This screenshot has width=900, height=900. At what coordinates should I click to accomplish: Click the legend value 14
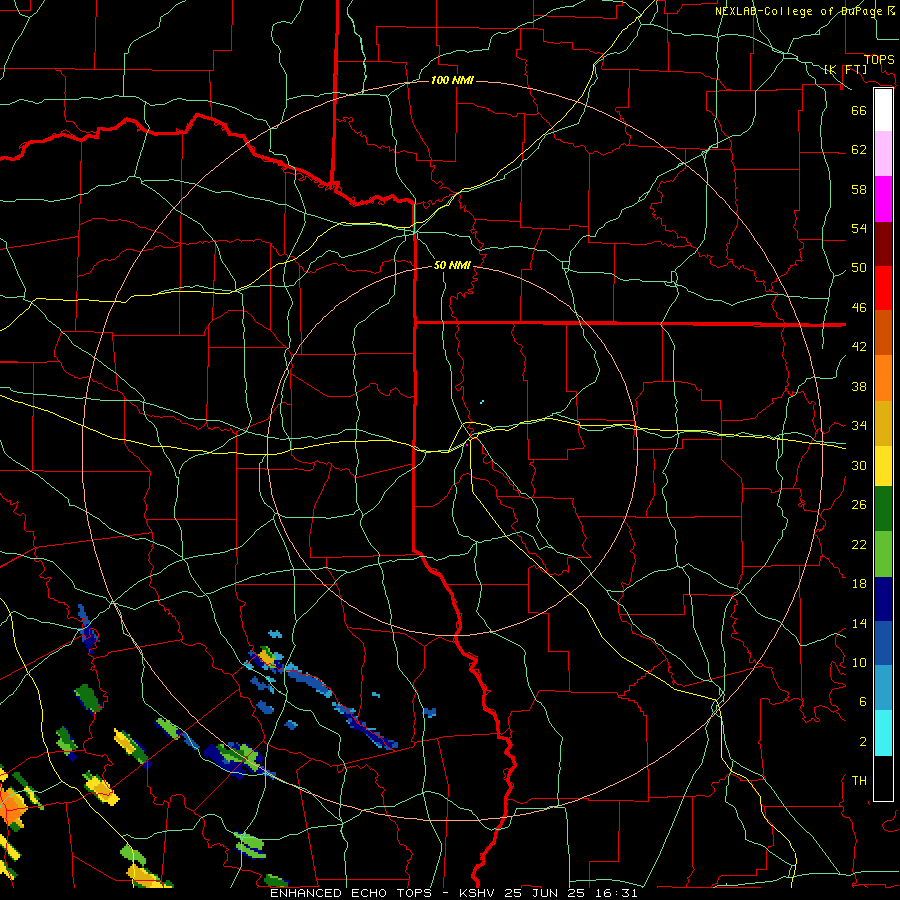coord(859,623)
